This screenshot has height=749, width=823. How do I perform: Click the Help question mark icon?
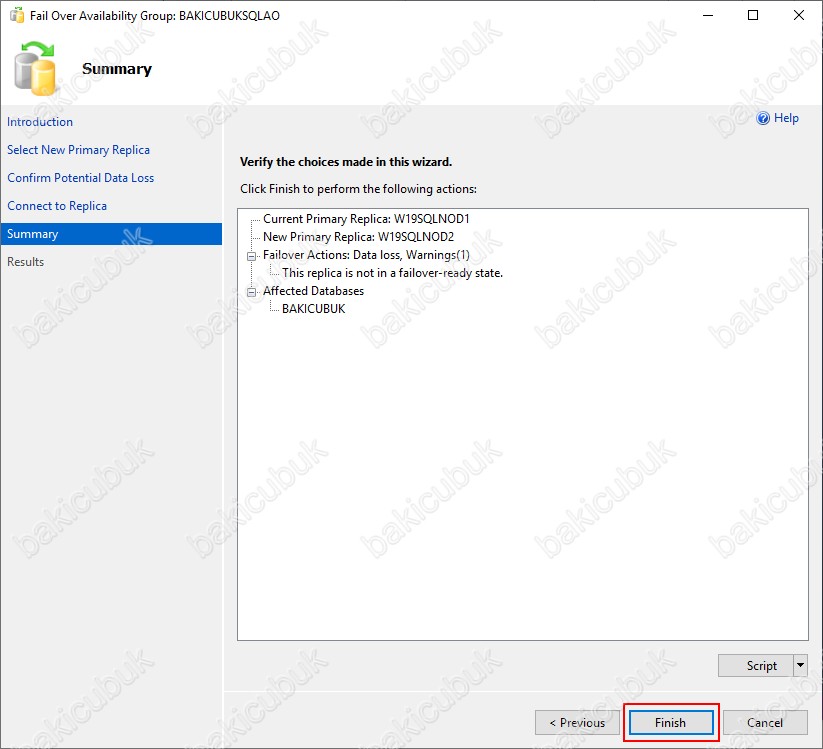pyautogui.click(x=763, y=118)
